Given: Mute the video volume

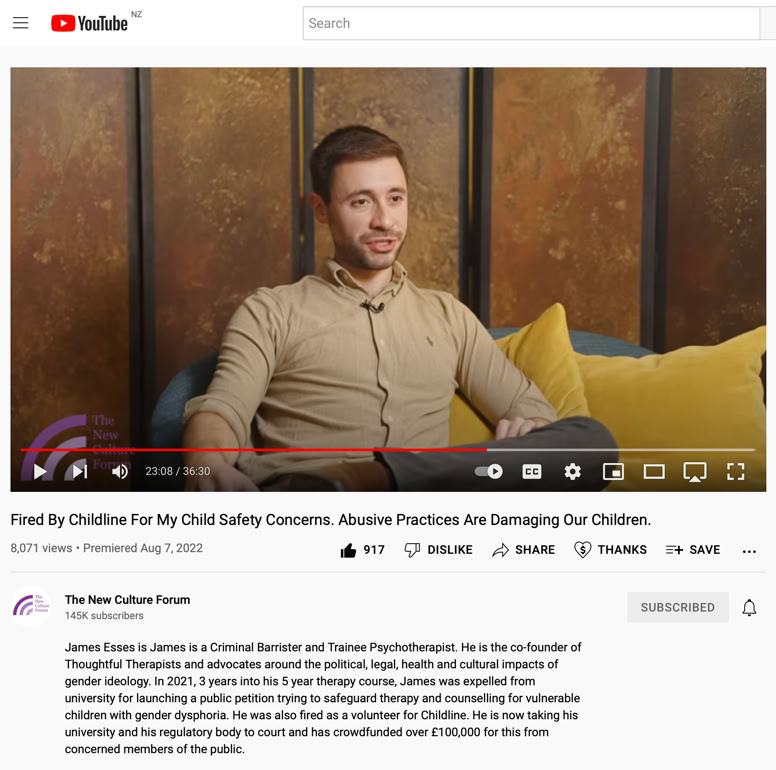Looking at the screenshot, I should [120, 472].
